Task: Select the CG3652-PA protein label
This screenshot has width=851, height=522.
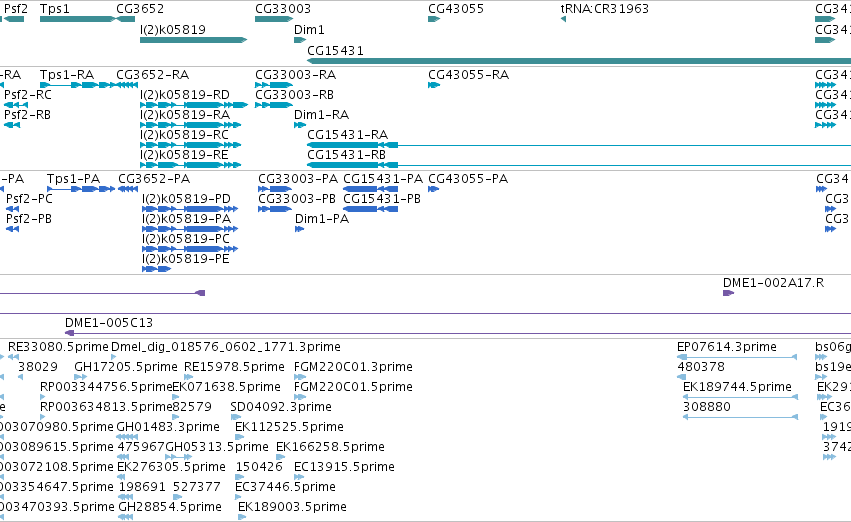Action: click(154, 179)
